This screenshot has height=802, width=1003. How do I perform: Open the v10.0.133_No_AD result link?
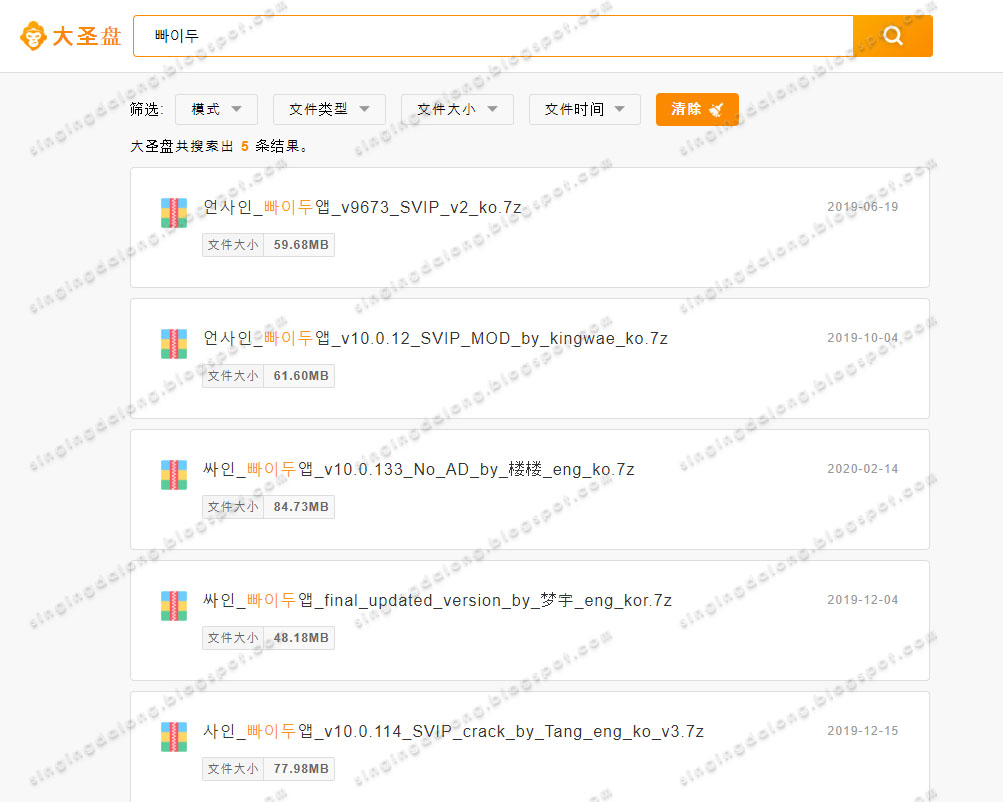pyautogui.click(x=418, y=469)
